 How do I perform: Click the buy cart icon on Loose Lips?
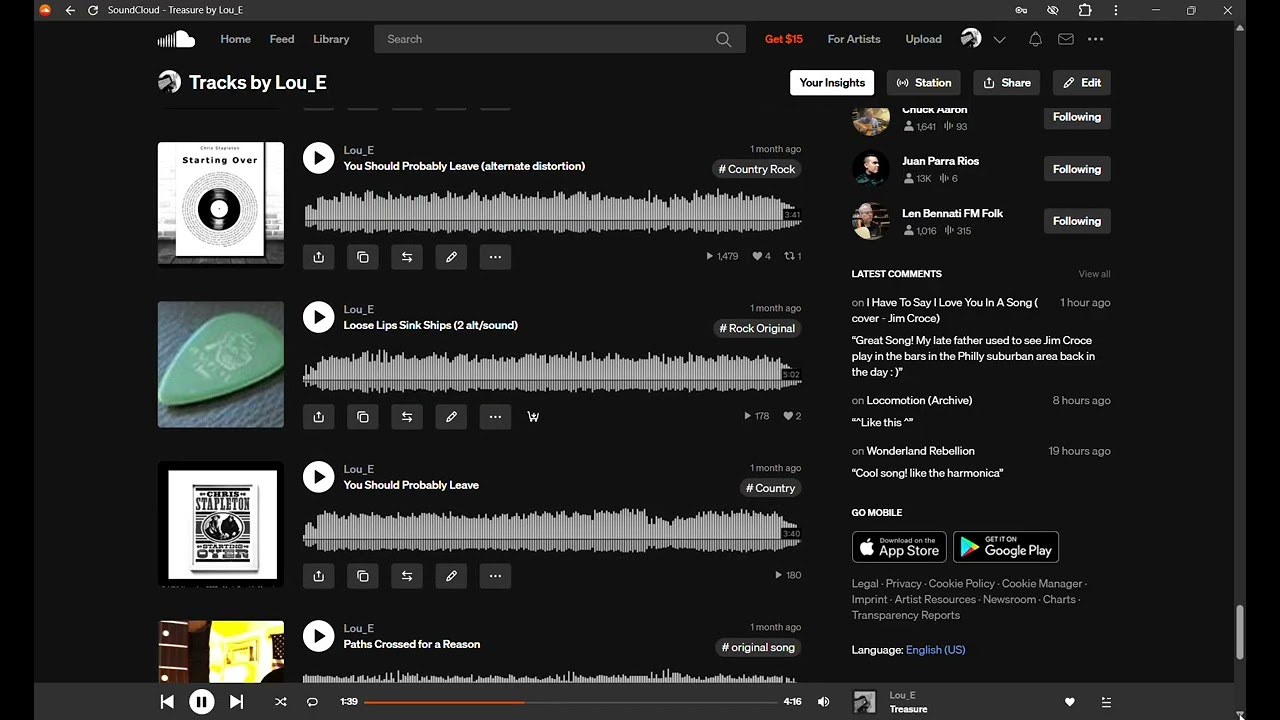pos(533,417)
